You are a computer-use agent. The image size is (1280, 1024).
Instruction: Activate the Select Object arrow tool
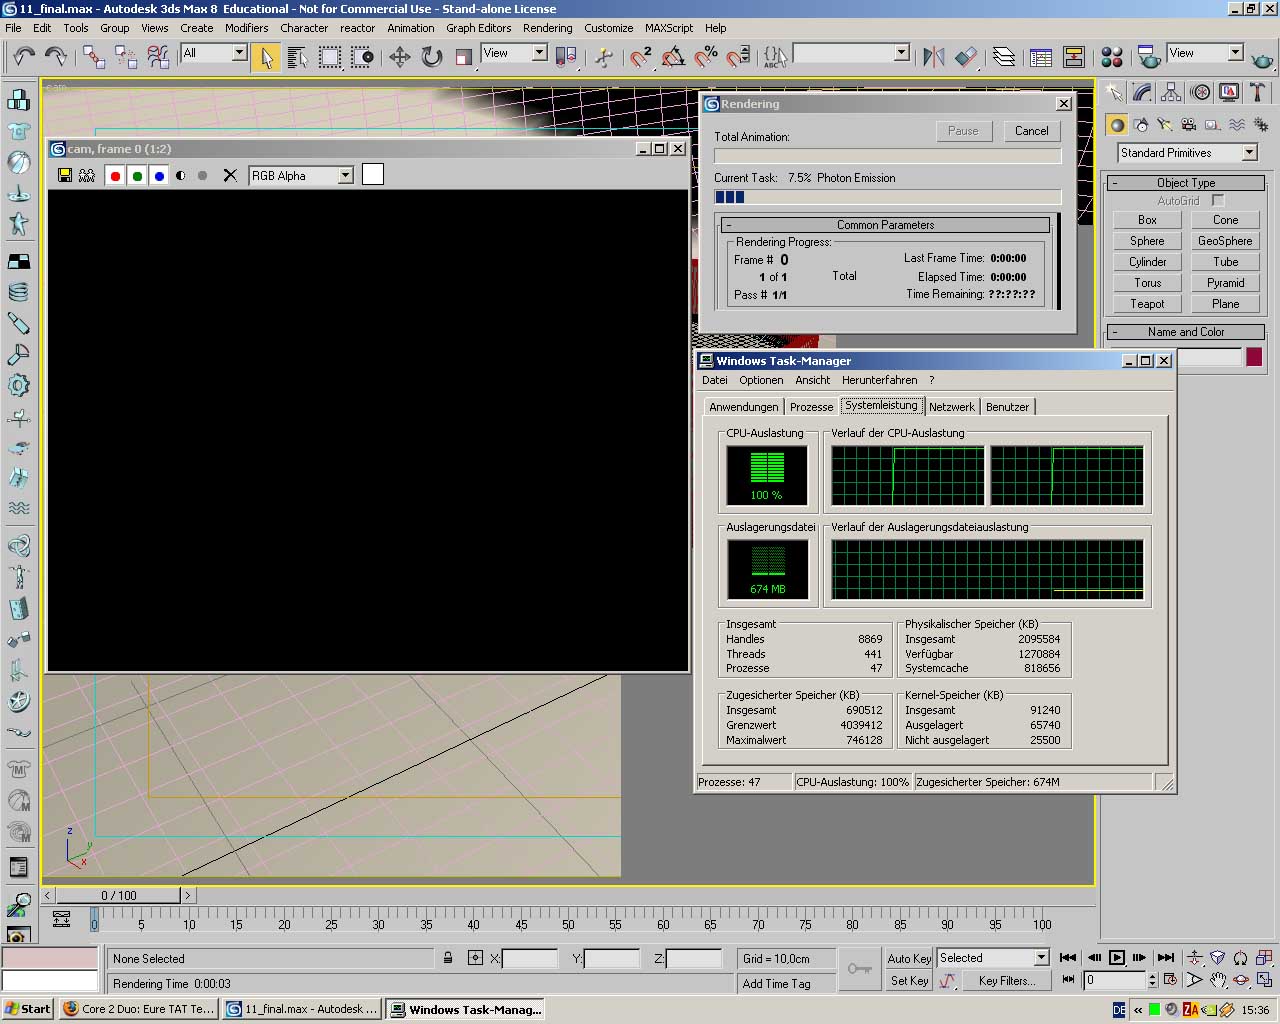pos(266,57)
